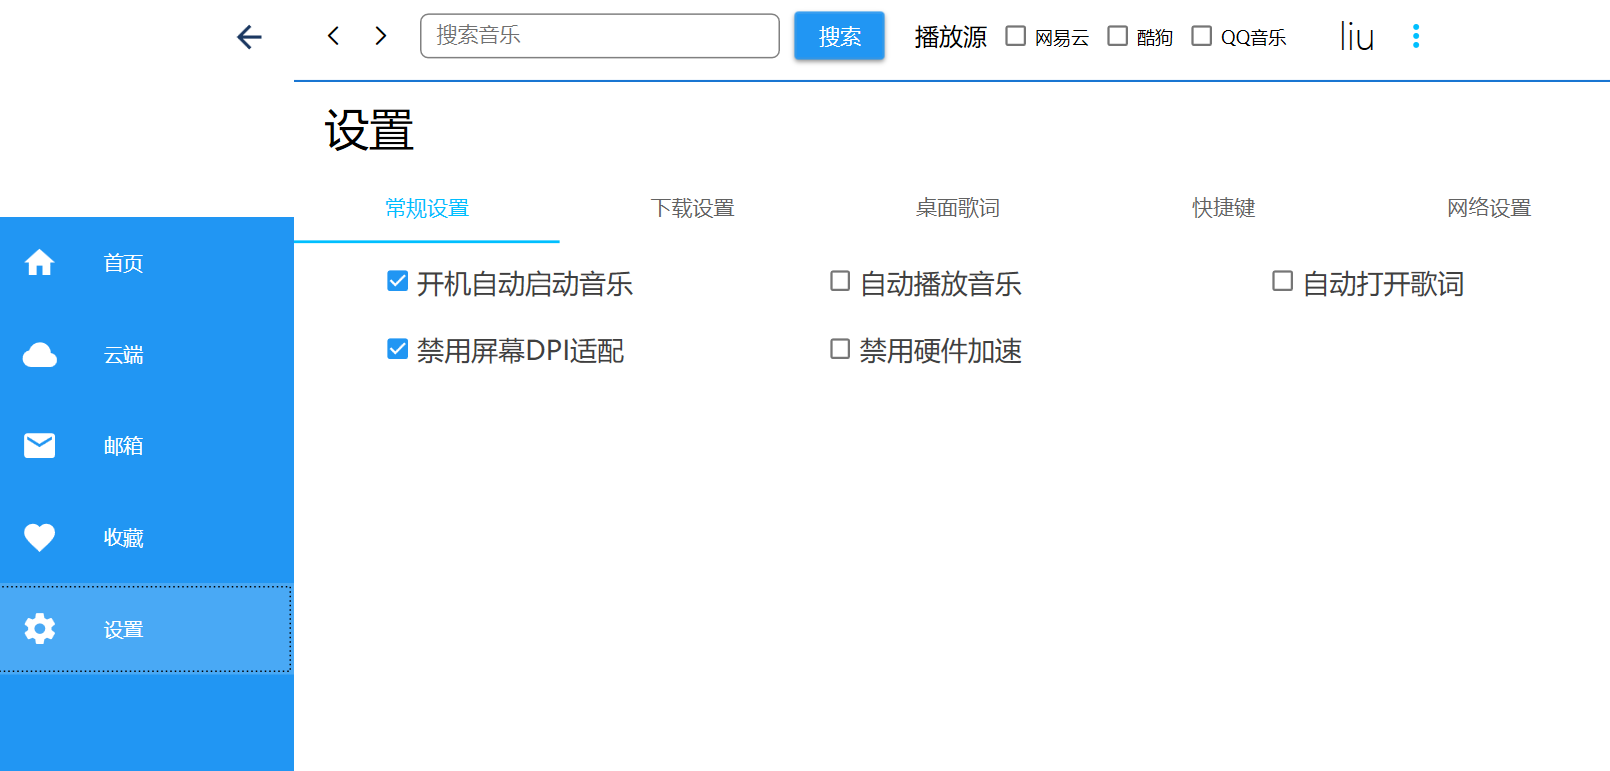The height and width of the screenshot is (771, 1610).
Task: Open the three-dot more options menu
Action: 1416,36
